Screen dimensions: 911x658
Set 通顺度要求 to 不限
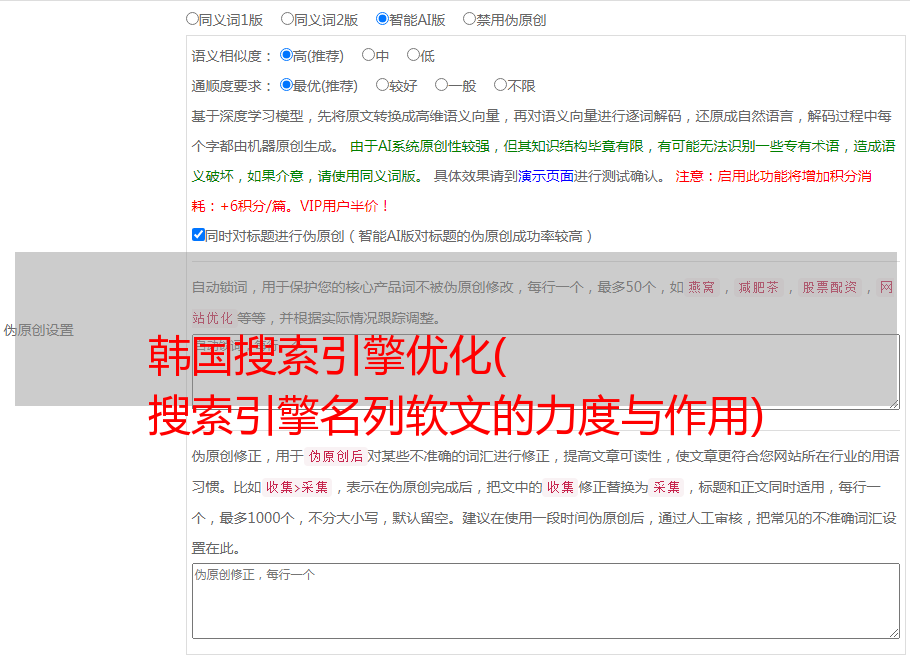click(x=500, y=85)
